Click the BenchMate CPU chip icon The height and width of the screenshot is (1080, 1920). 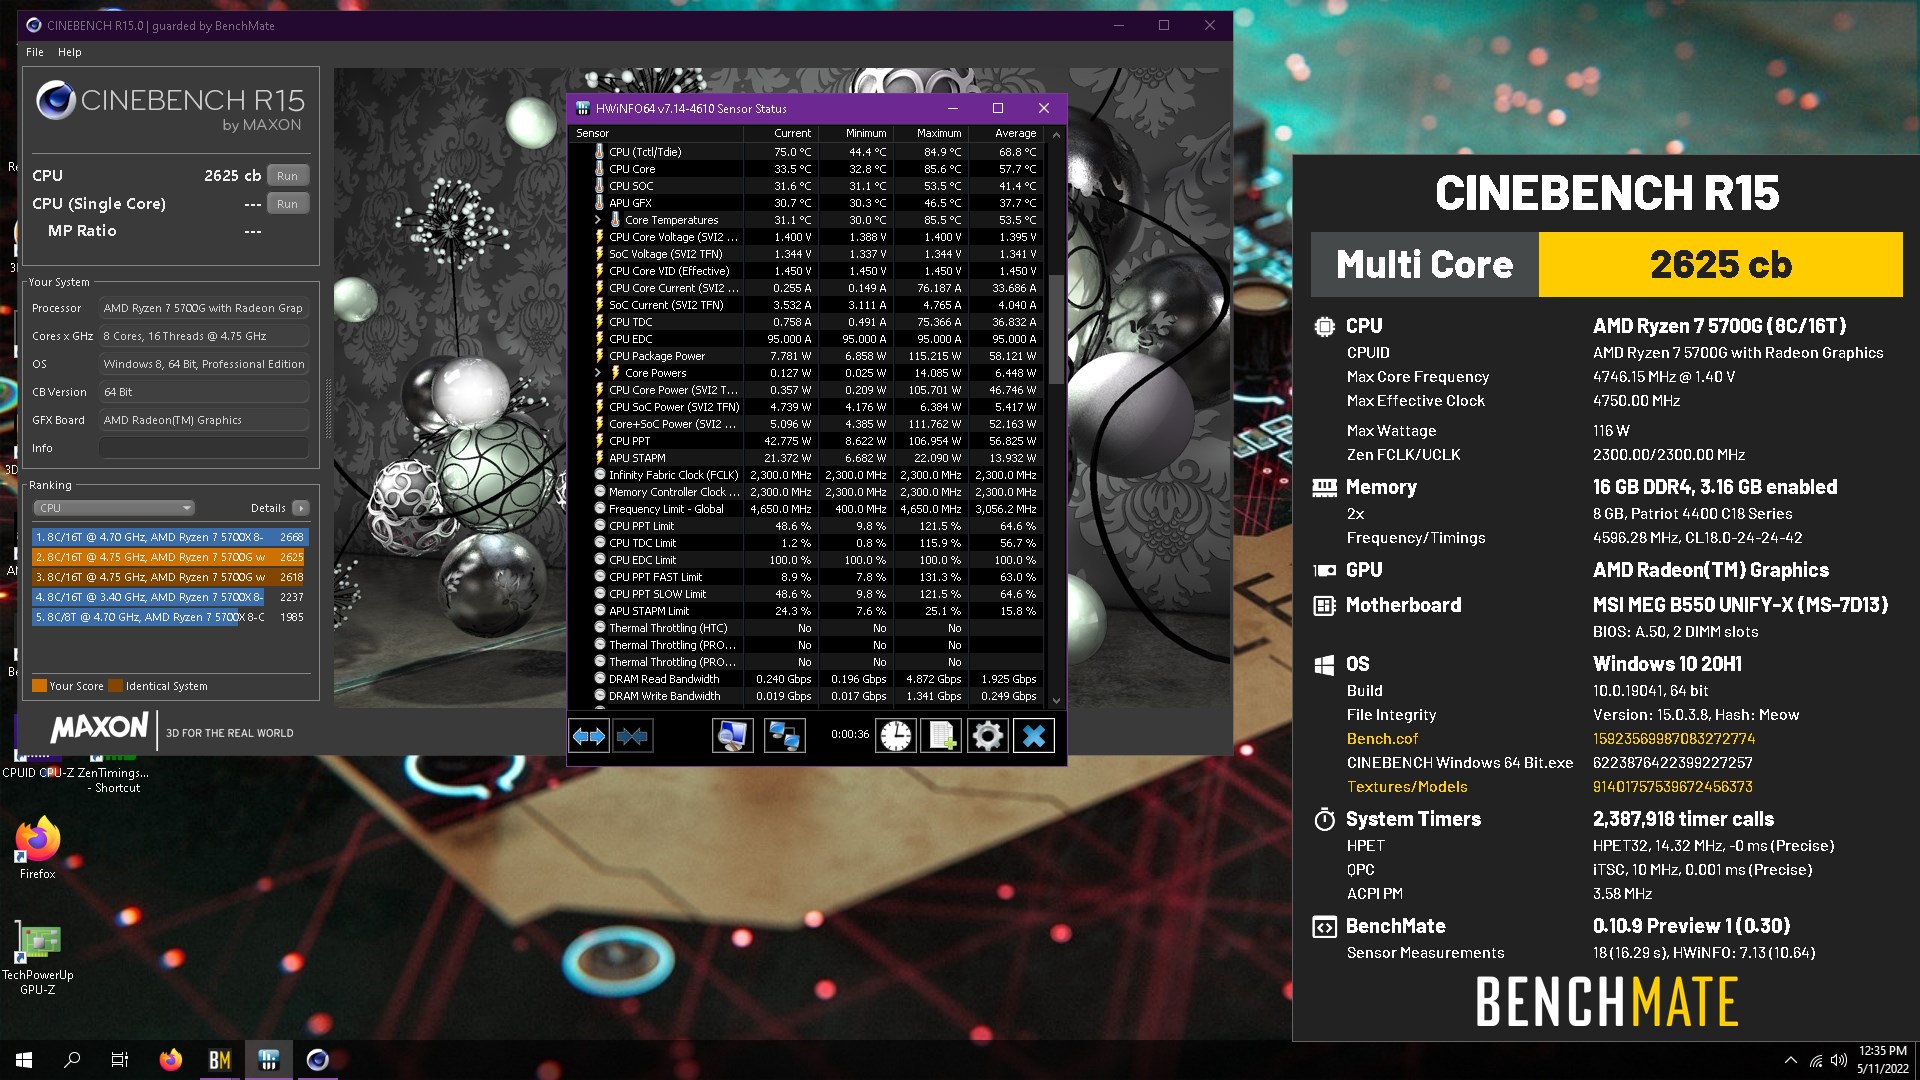(x=1324, y=326)
